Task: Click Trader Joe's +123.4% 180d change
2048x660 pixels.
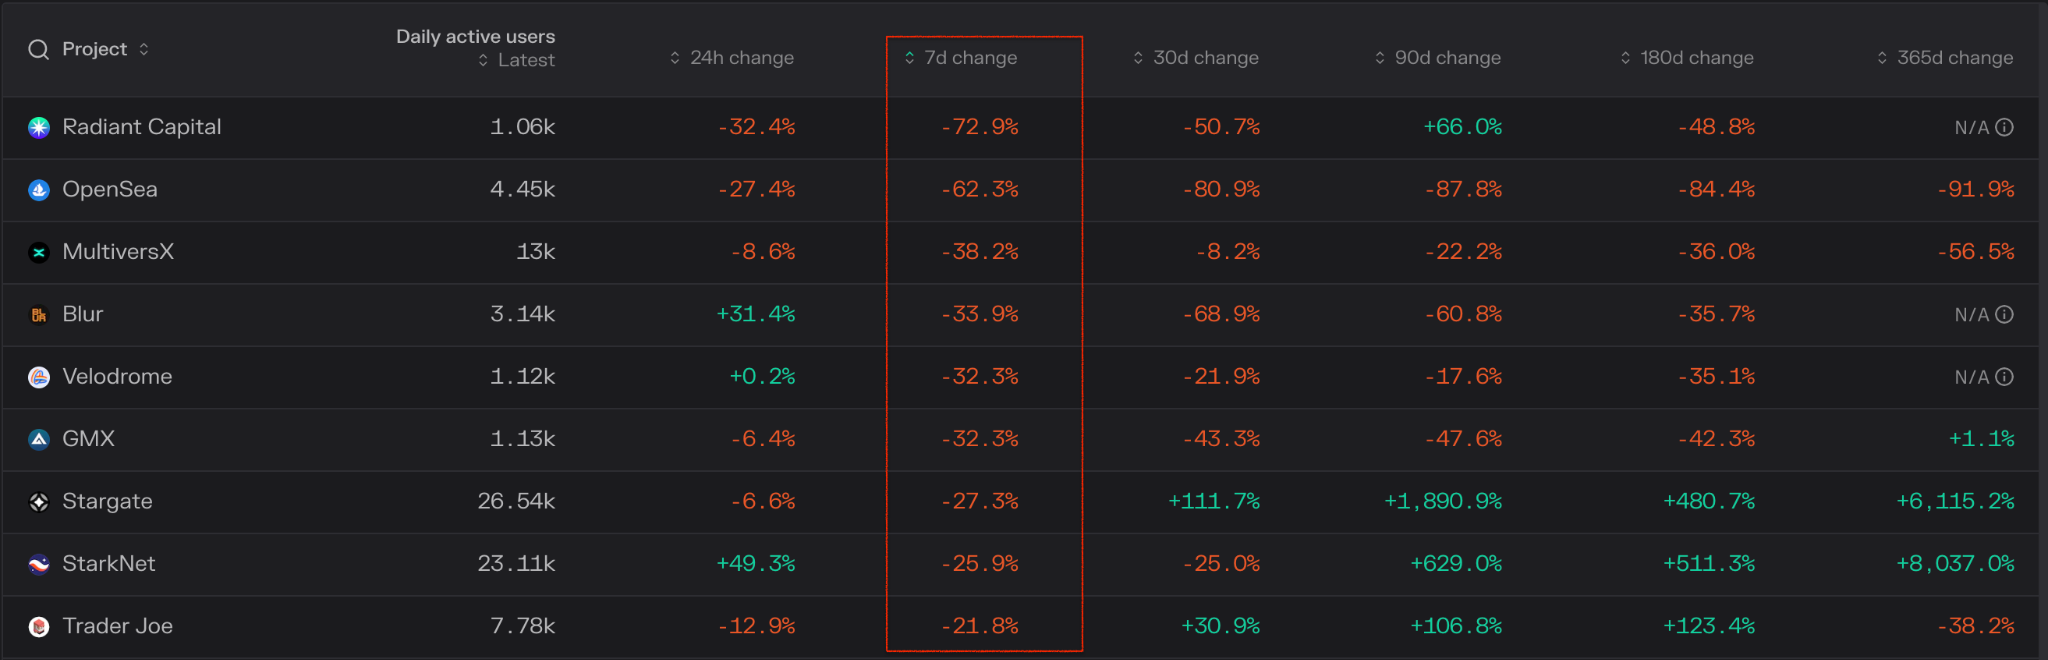Action: click(x=1709, y=626)
